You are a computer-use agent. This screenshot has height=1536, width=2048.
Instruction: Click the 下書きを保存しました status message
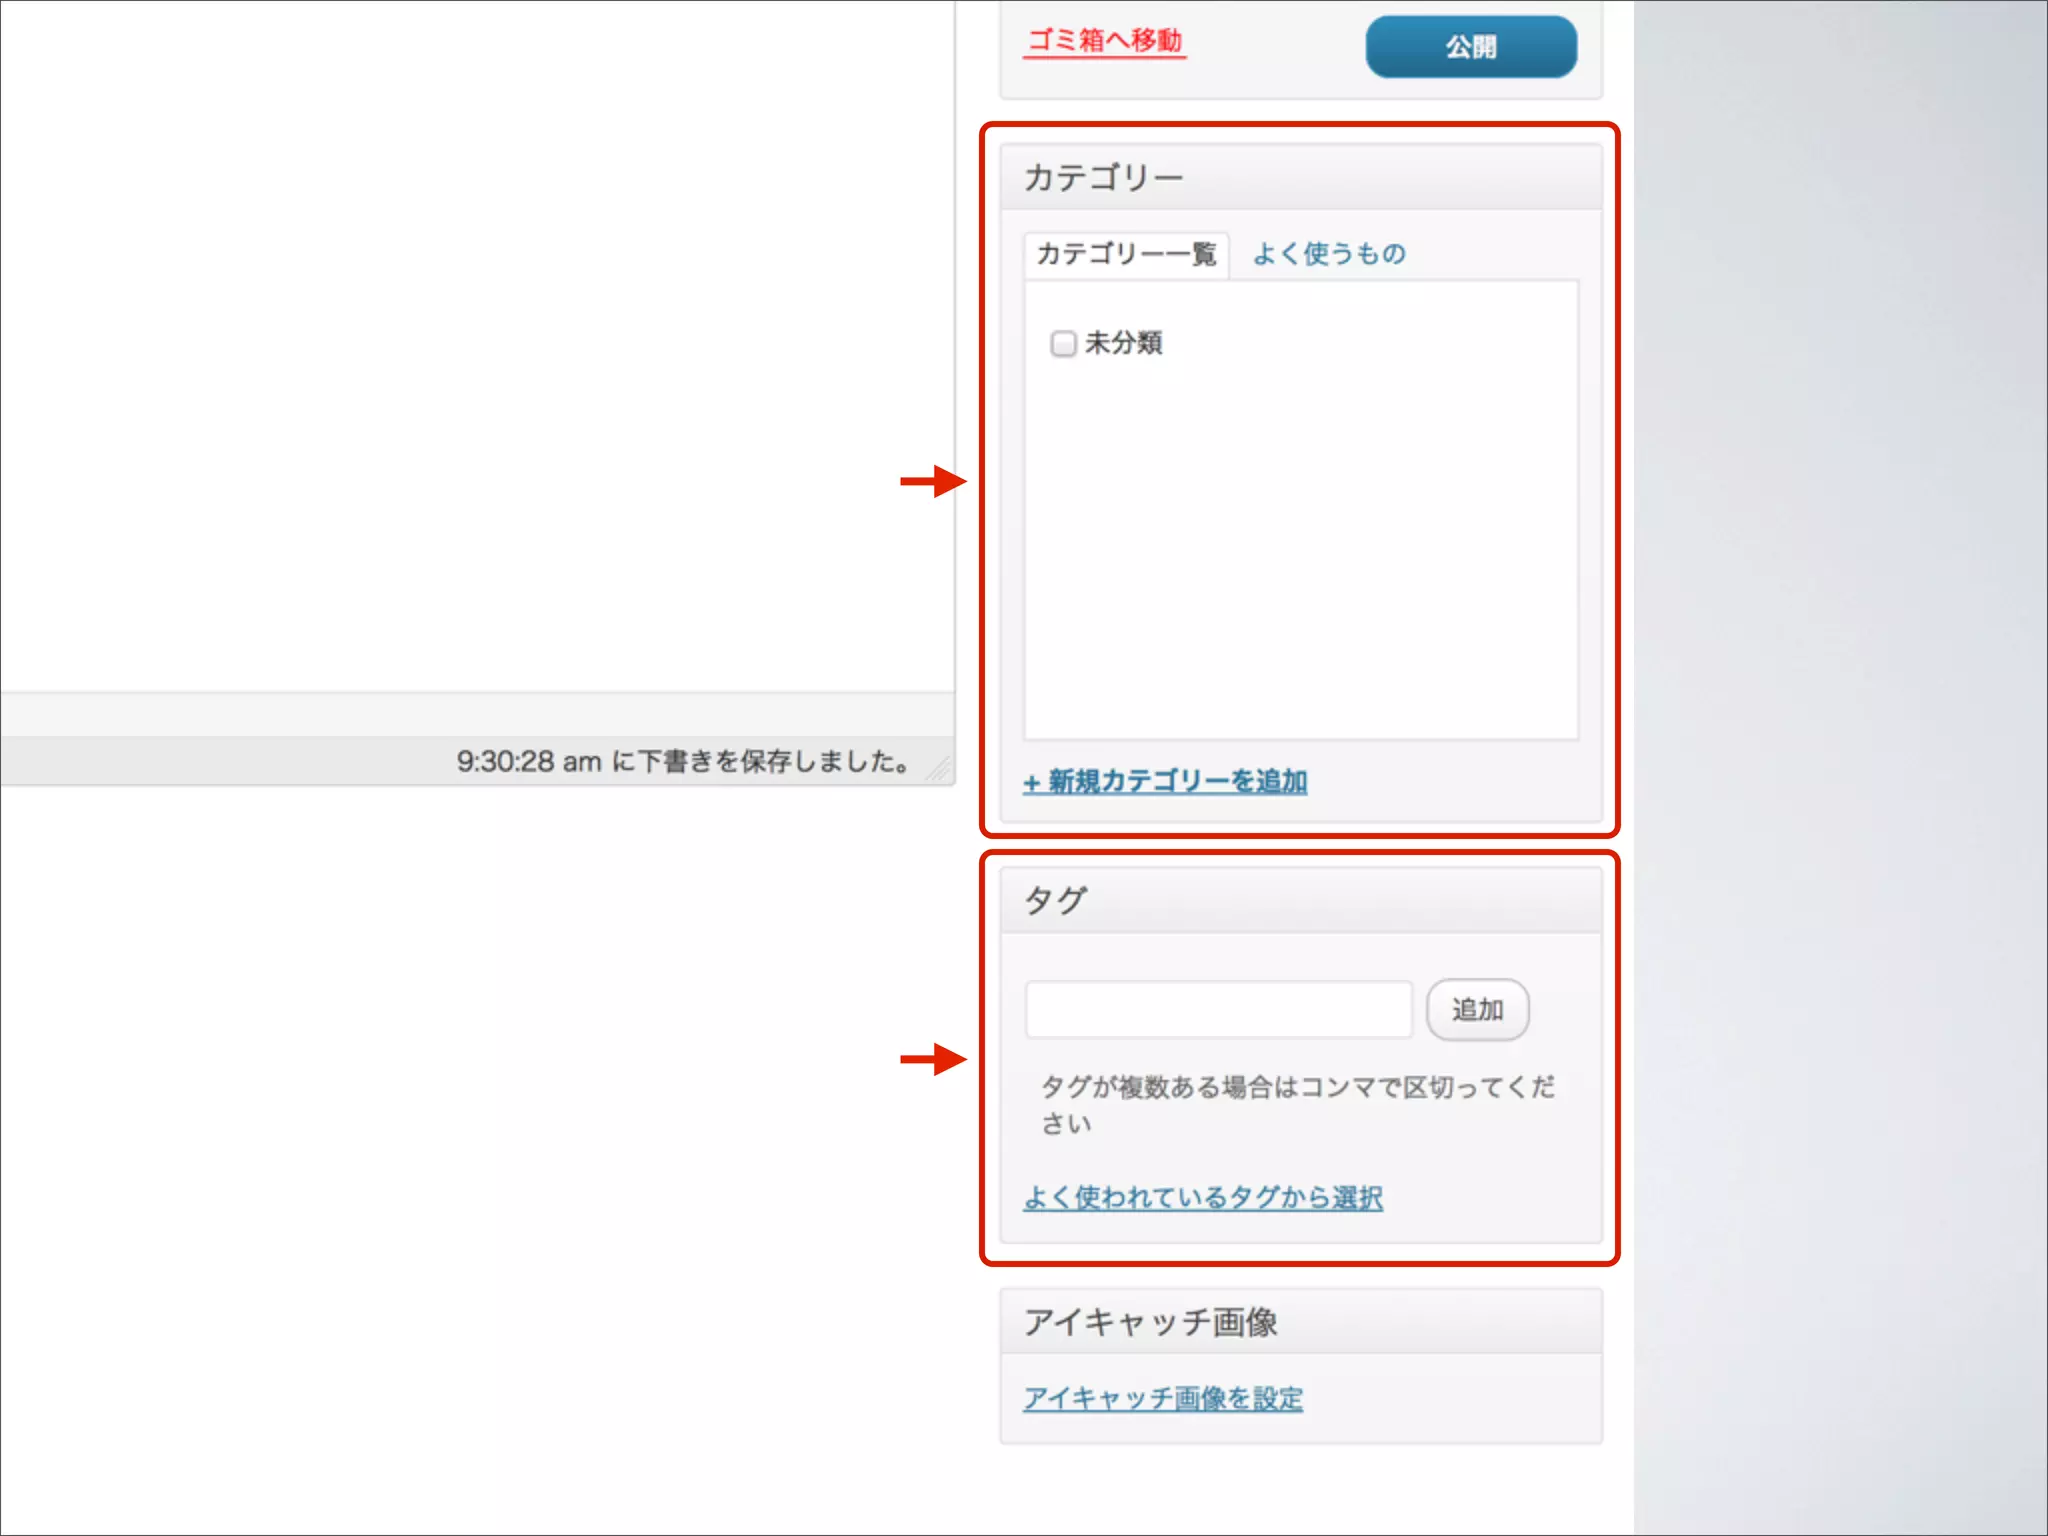pos(683,762)
